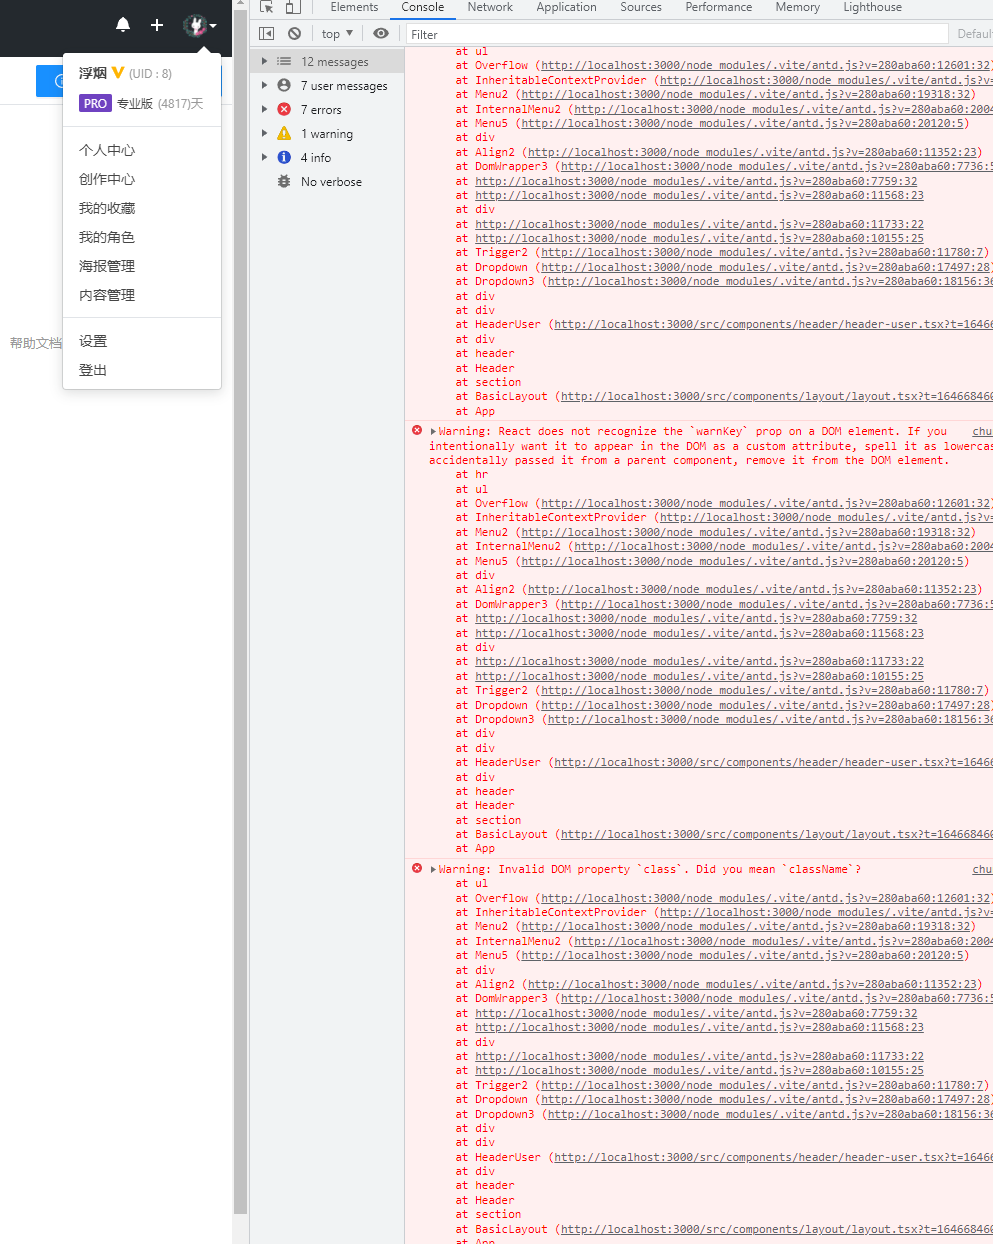
Task: Open the top frame context dropdown
Action: [337, 33]
